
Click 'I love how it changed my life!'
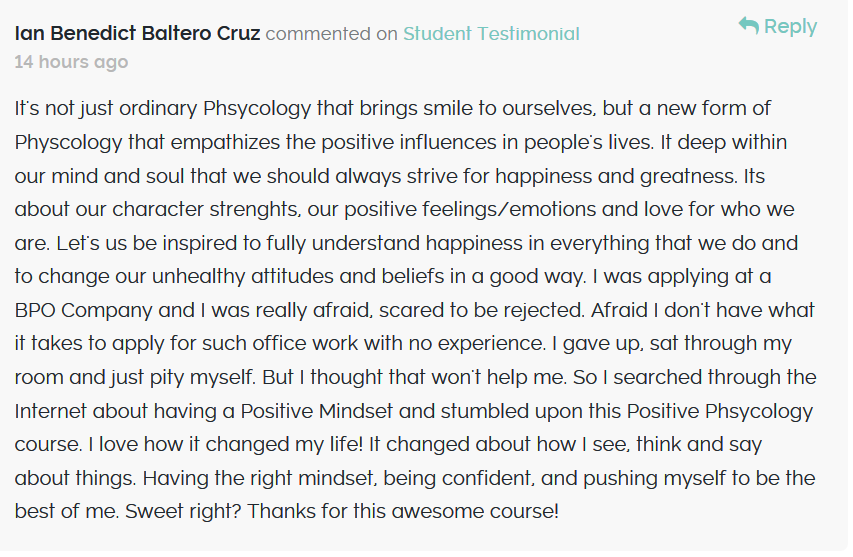click(225, 444)
